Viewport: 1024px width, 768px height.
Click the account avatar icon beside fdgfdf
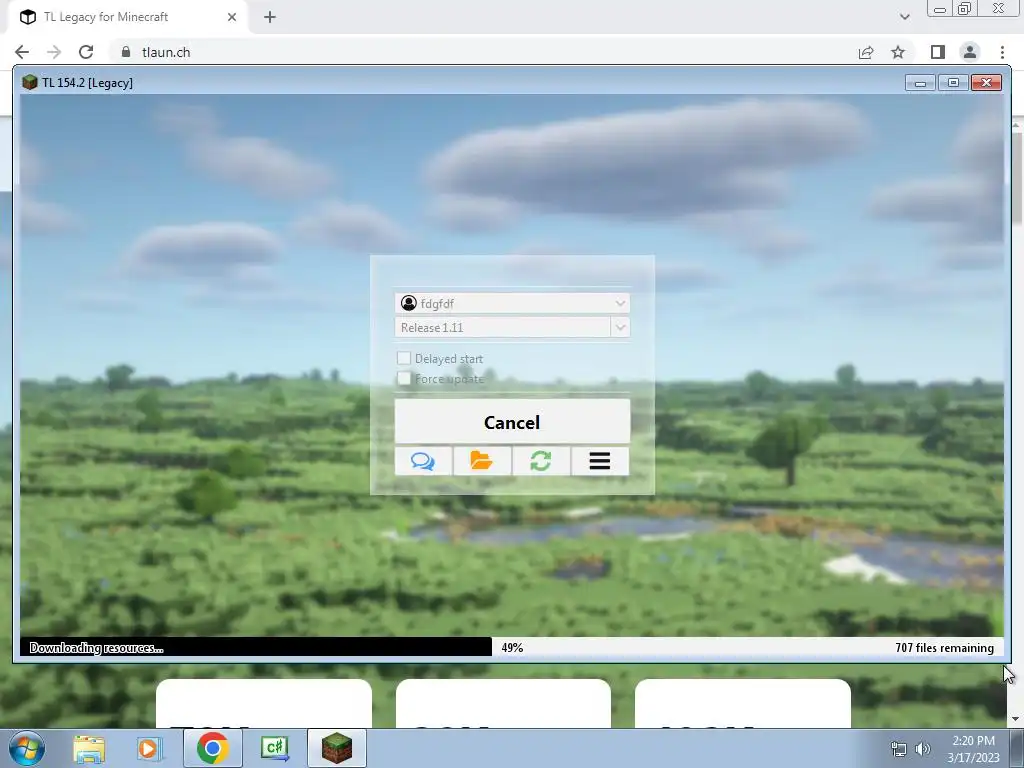point(409,303)
